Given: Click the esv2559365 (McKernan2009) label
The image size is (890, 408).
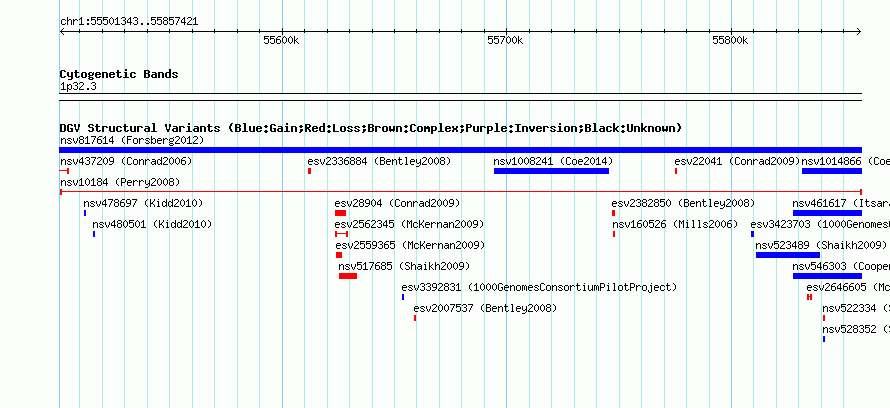Looking at the screenshot, I should (x=410, y=245).
